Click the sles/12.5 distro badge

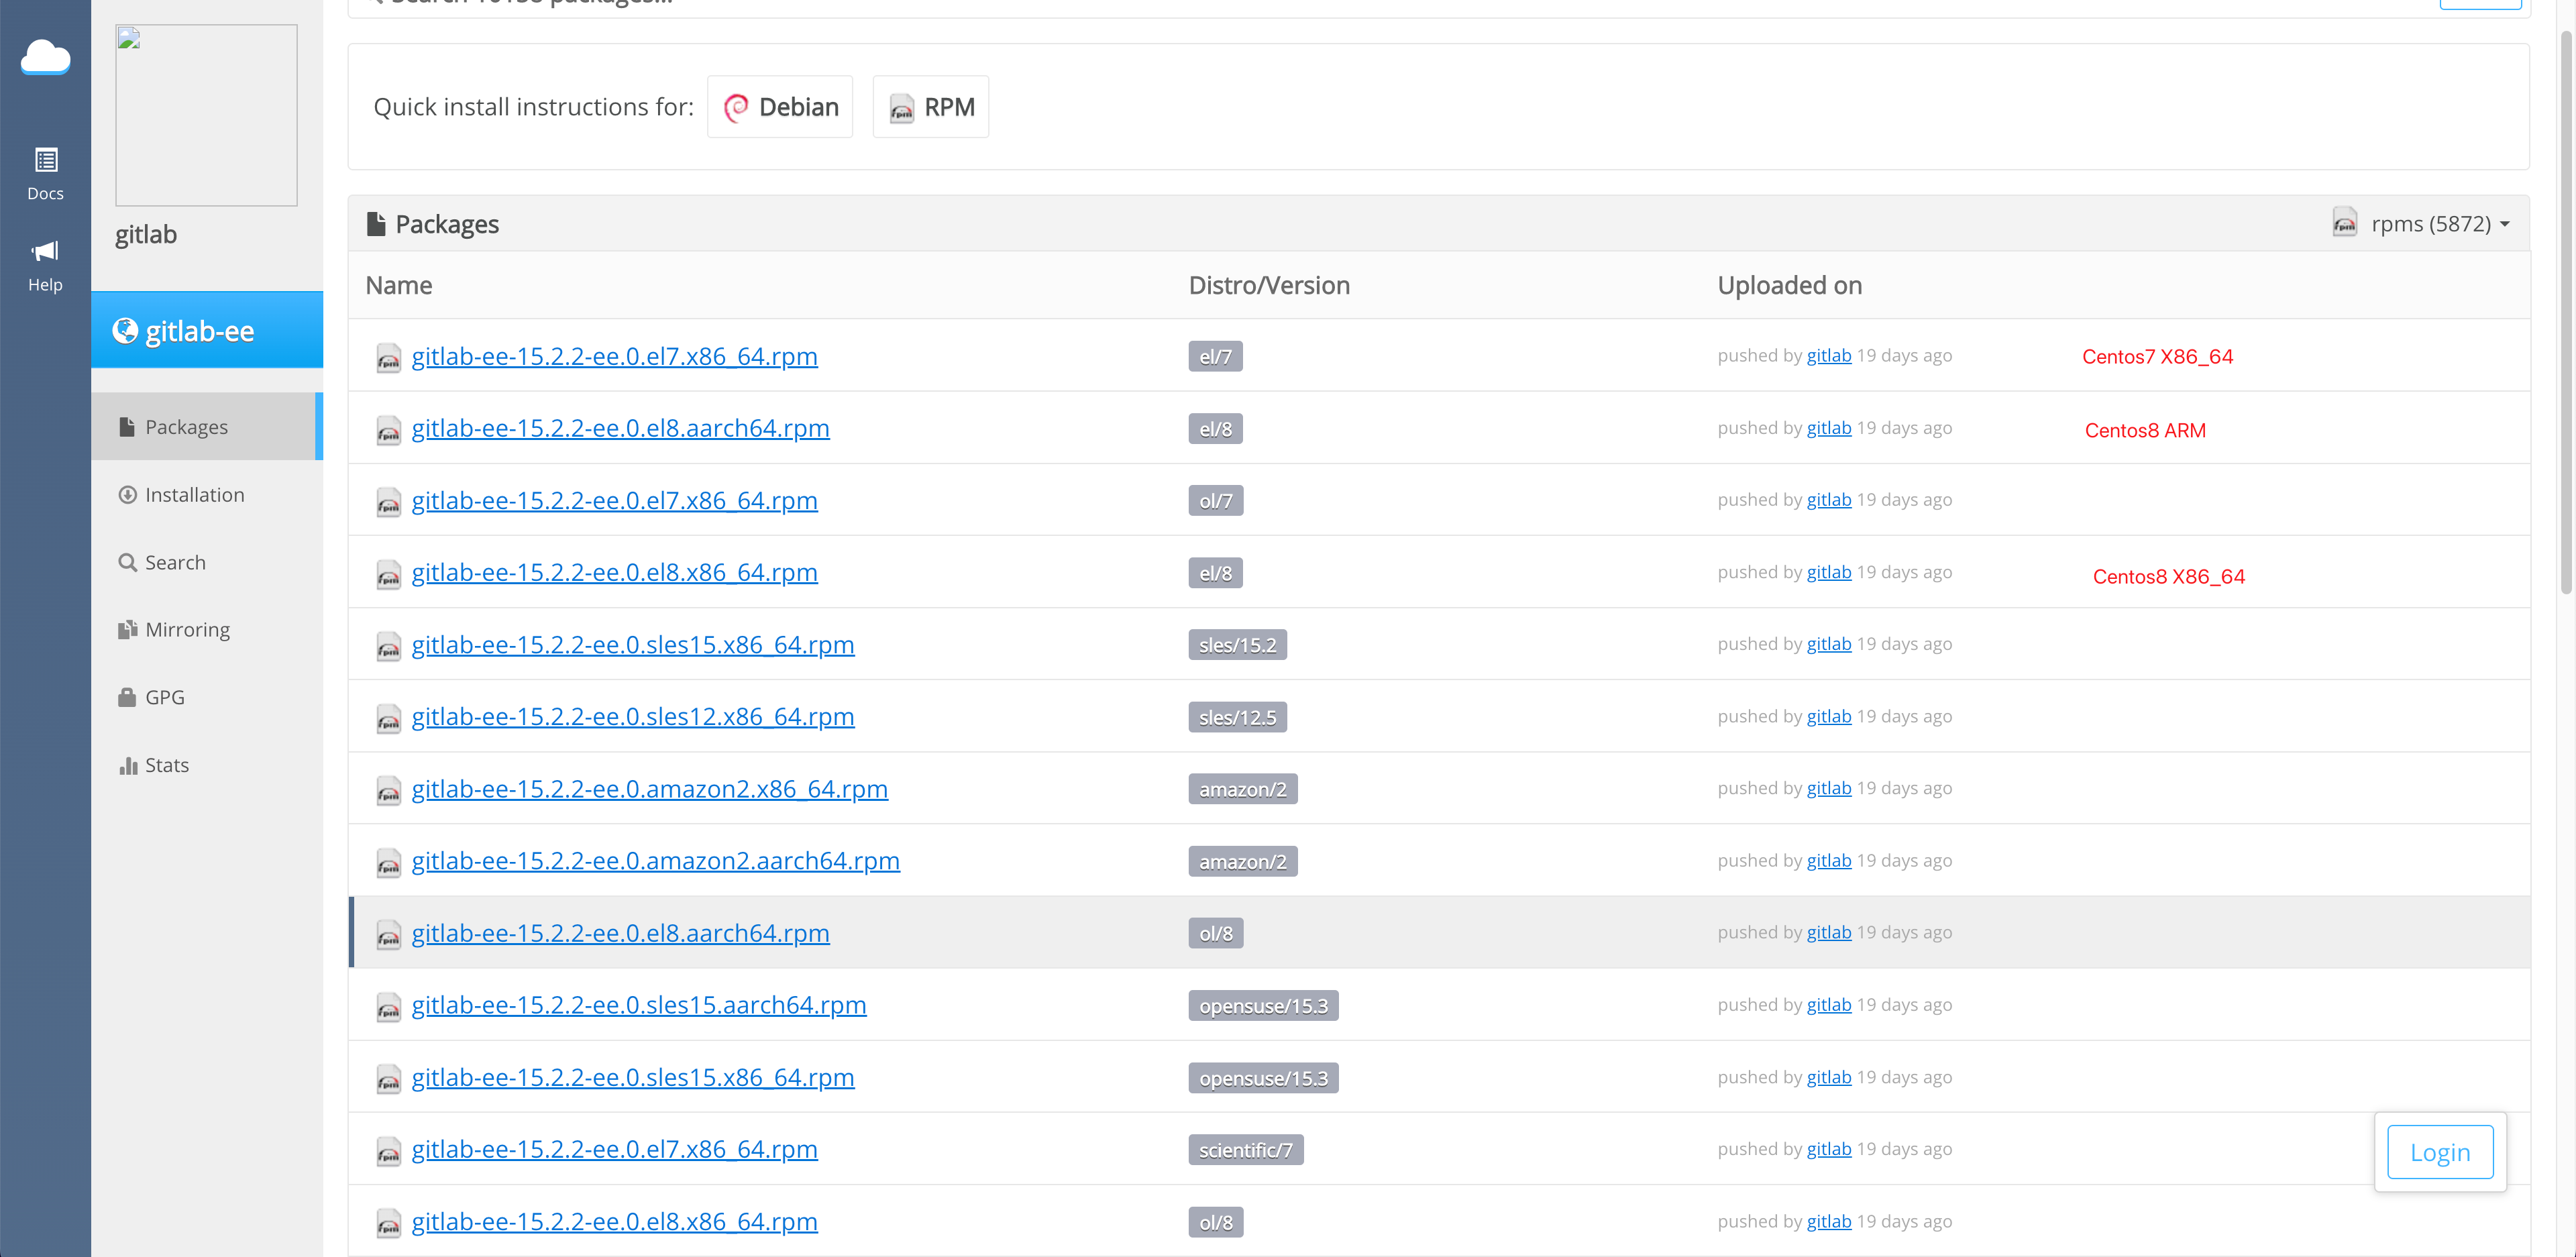[1237, 717]
